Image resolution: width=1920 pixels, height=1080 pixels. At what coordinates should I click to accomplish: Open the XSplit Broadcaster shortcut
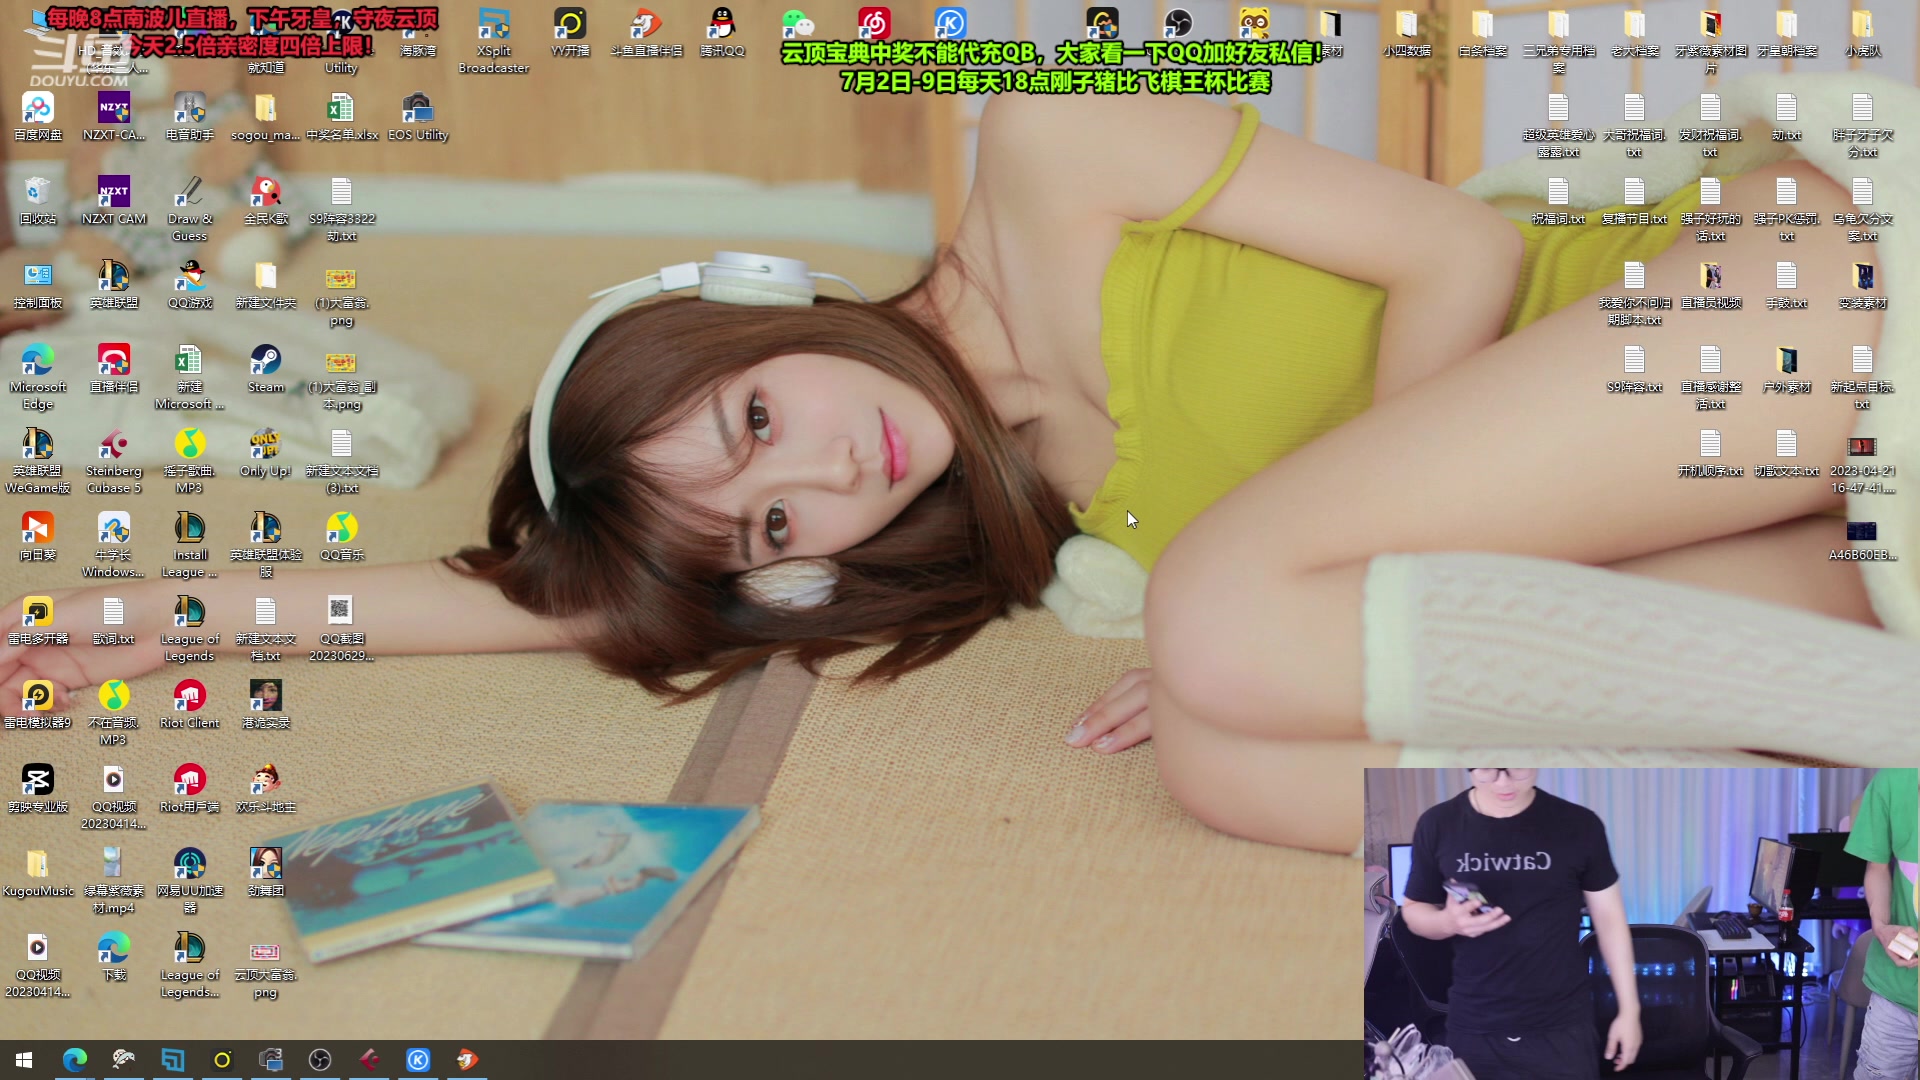pos(493,26)
